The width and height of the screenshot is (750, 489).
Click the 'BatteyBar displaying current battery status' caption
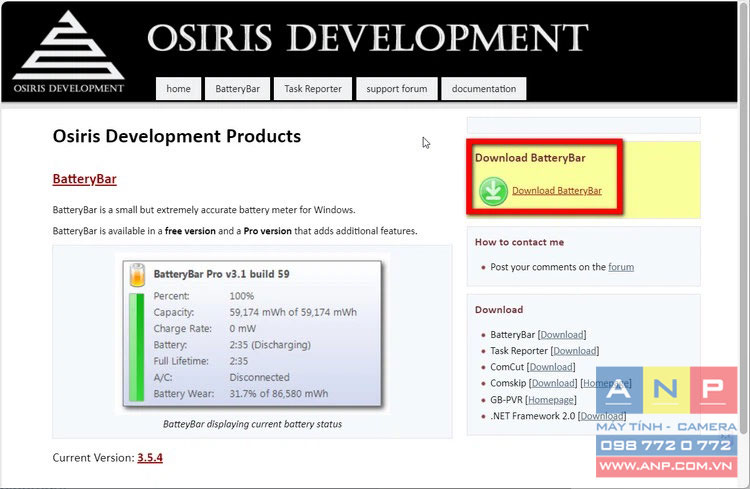252,424
